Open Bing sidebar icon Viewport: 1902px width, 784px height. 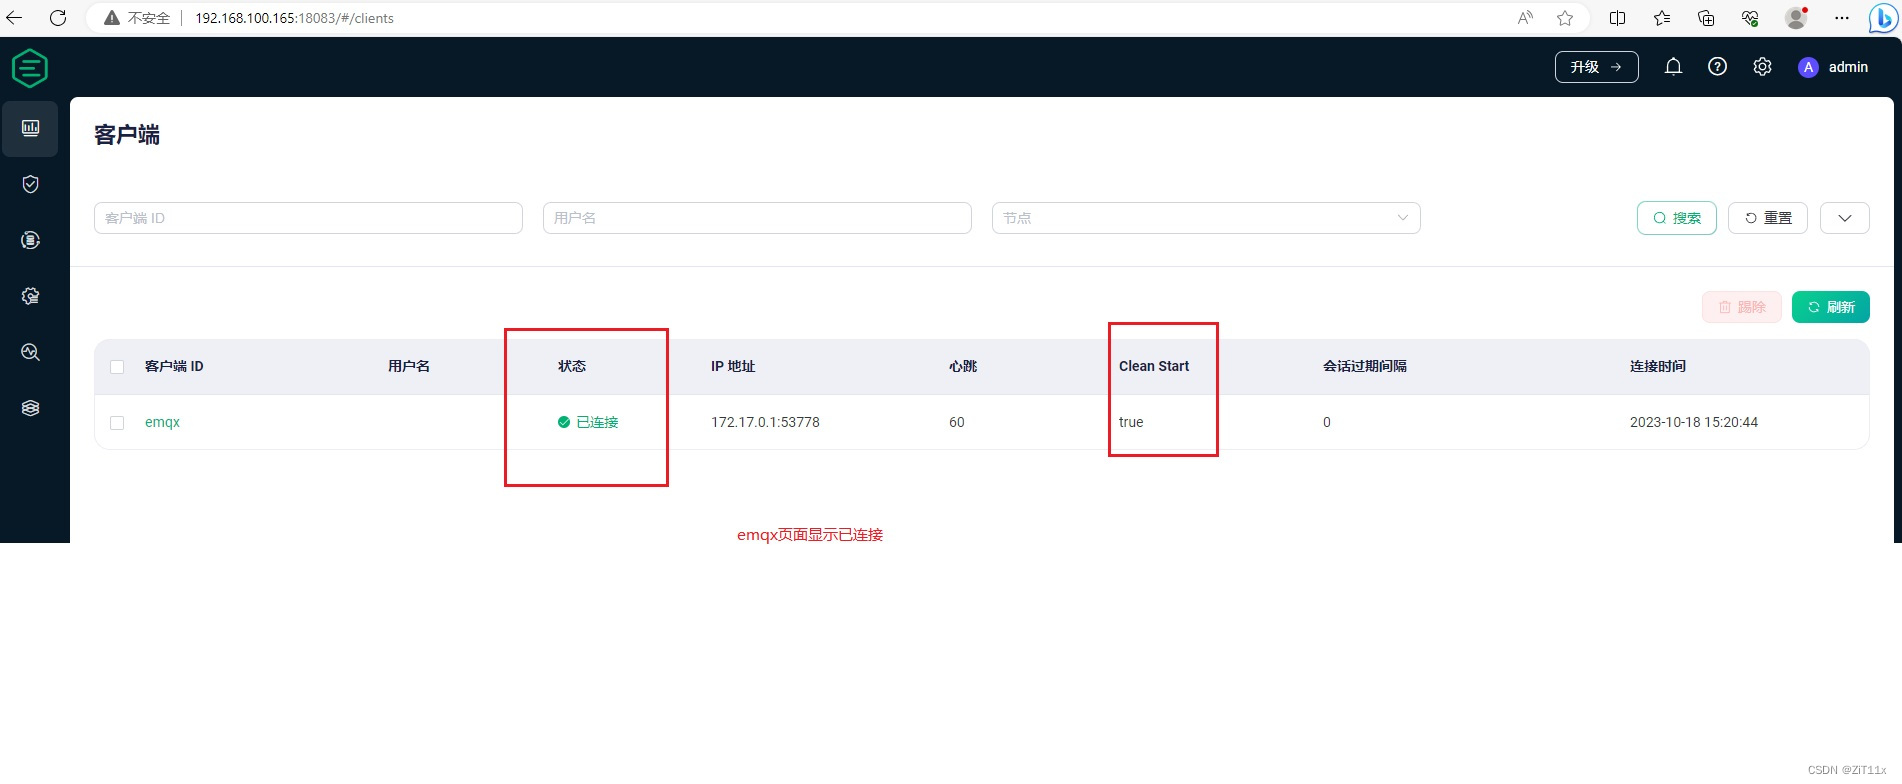[1883, 19]
